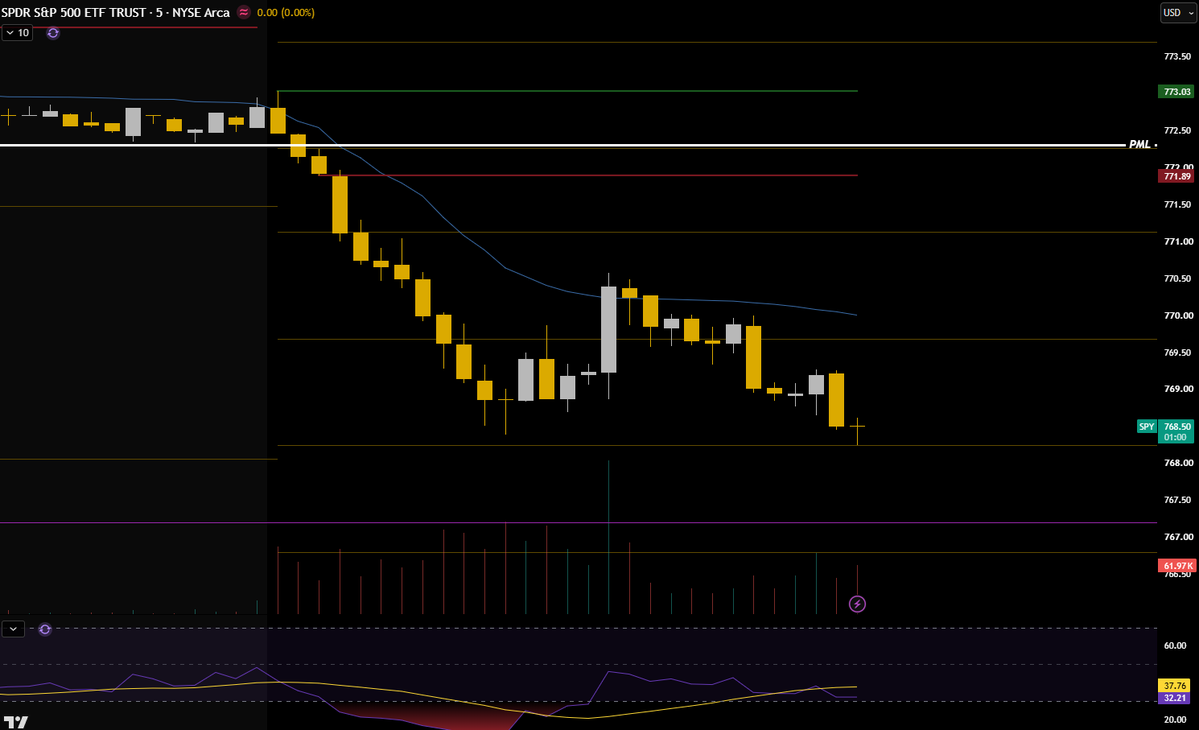Image resolution: width=1199 pixels, height=730 pixels.
Task: Click the red 61.97K volume label
Action: tap(1176, 566)
